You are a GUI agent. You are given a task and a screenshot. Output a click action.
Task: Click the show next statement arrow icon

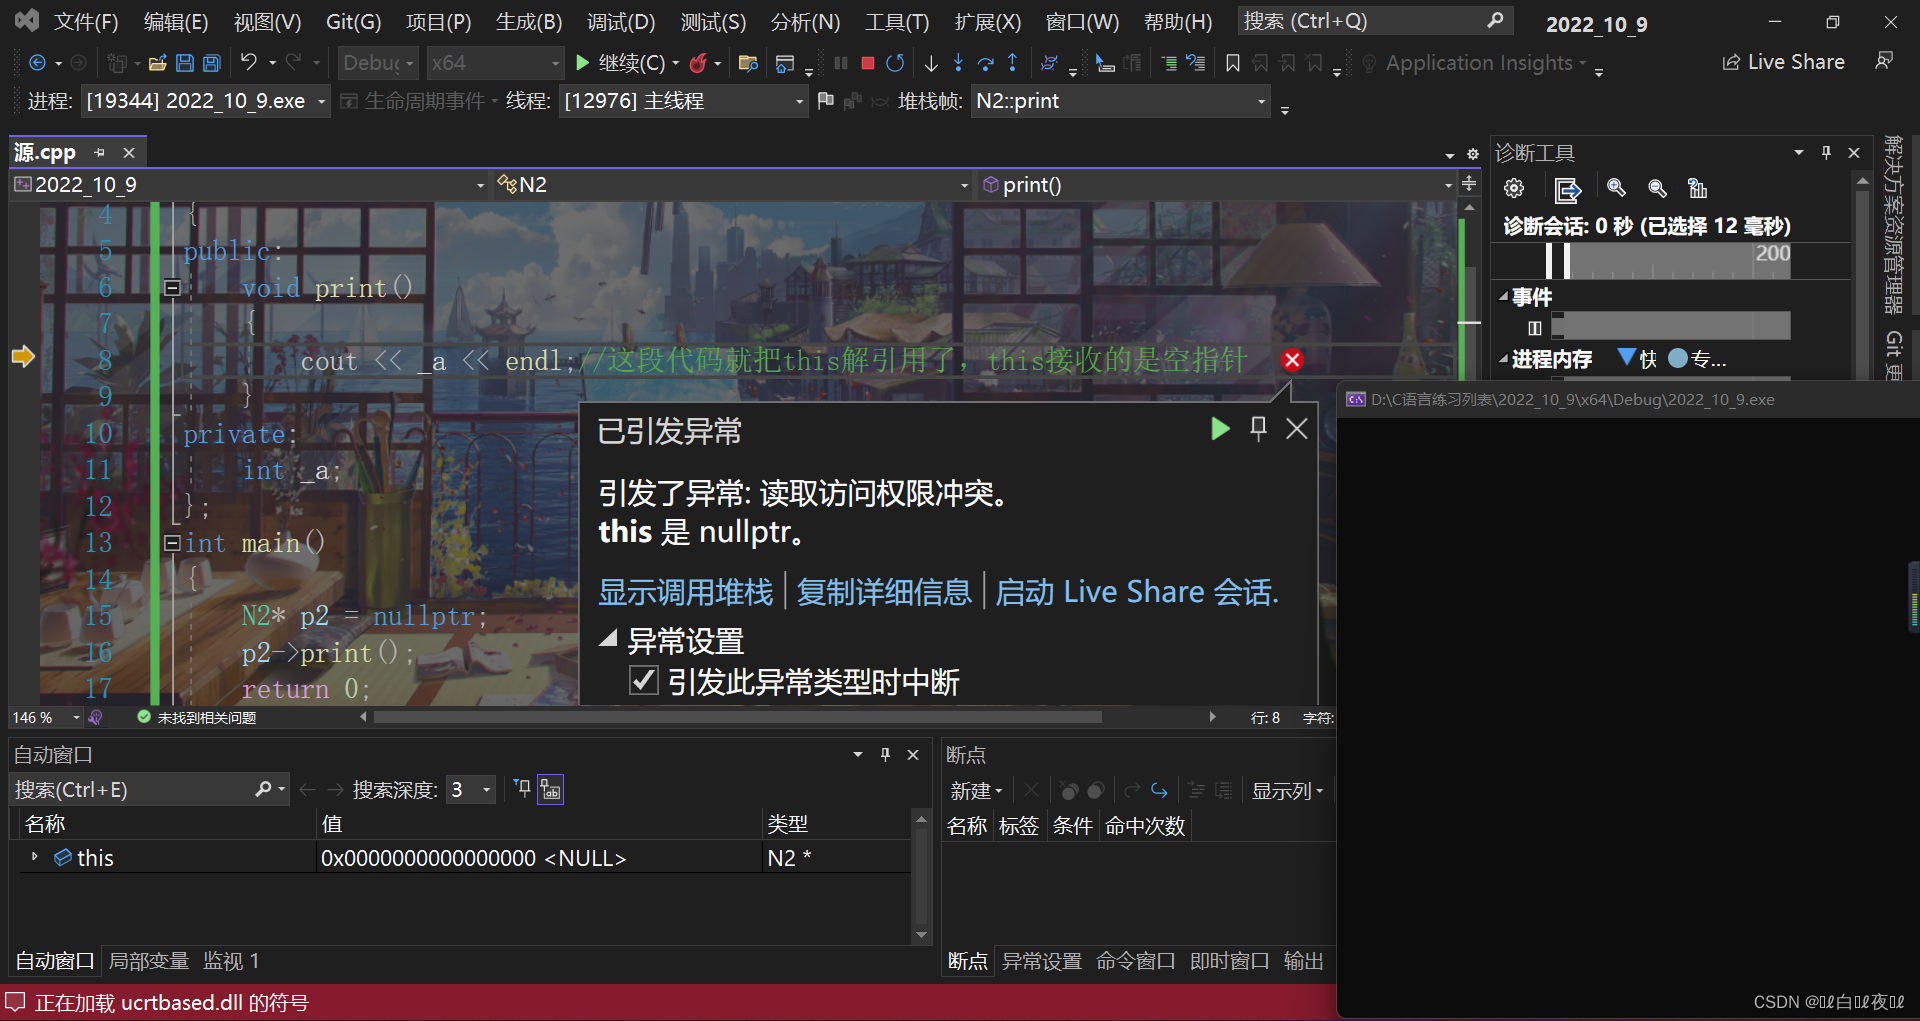(931, 63)
